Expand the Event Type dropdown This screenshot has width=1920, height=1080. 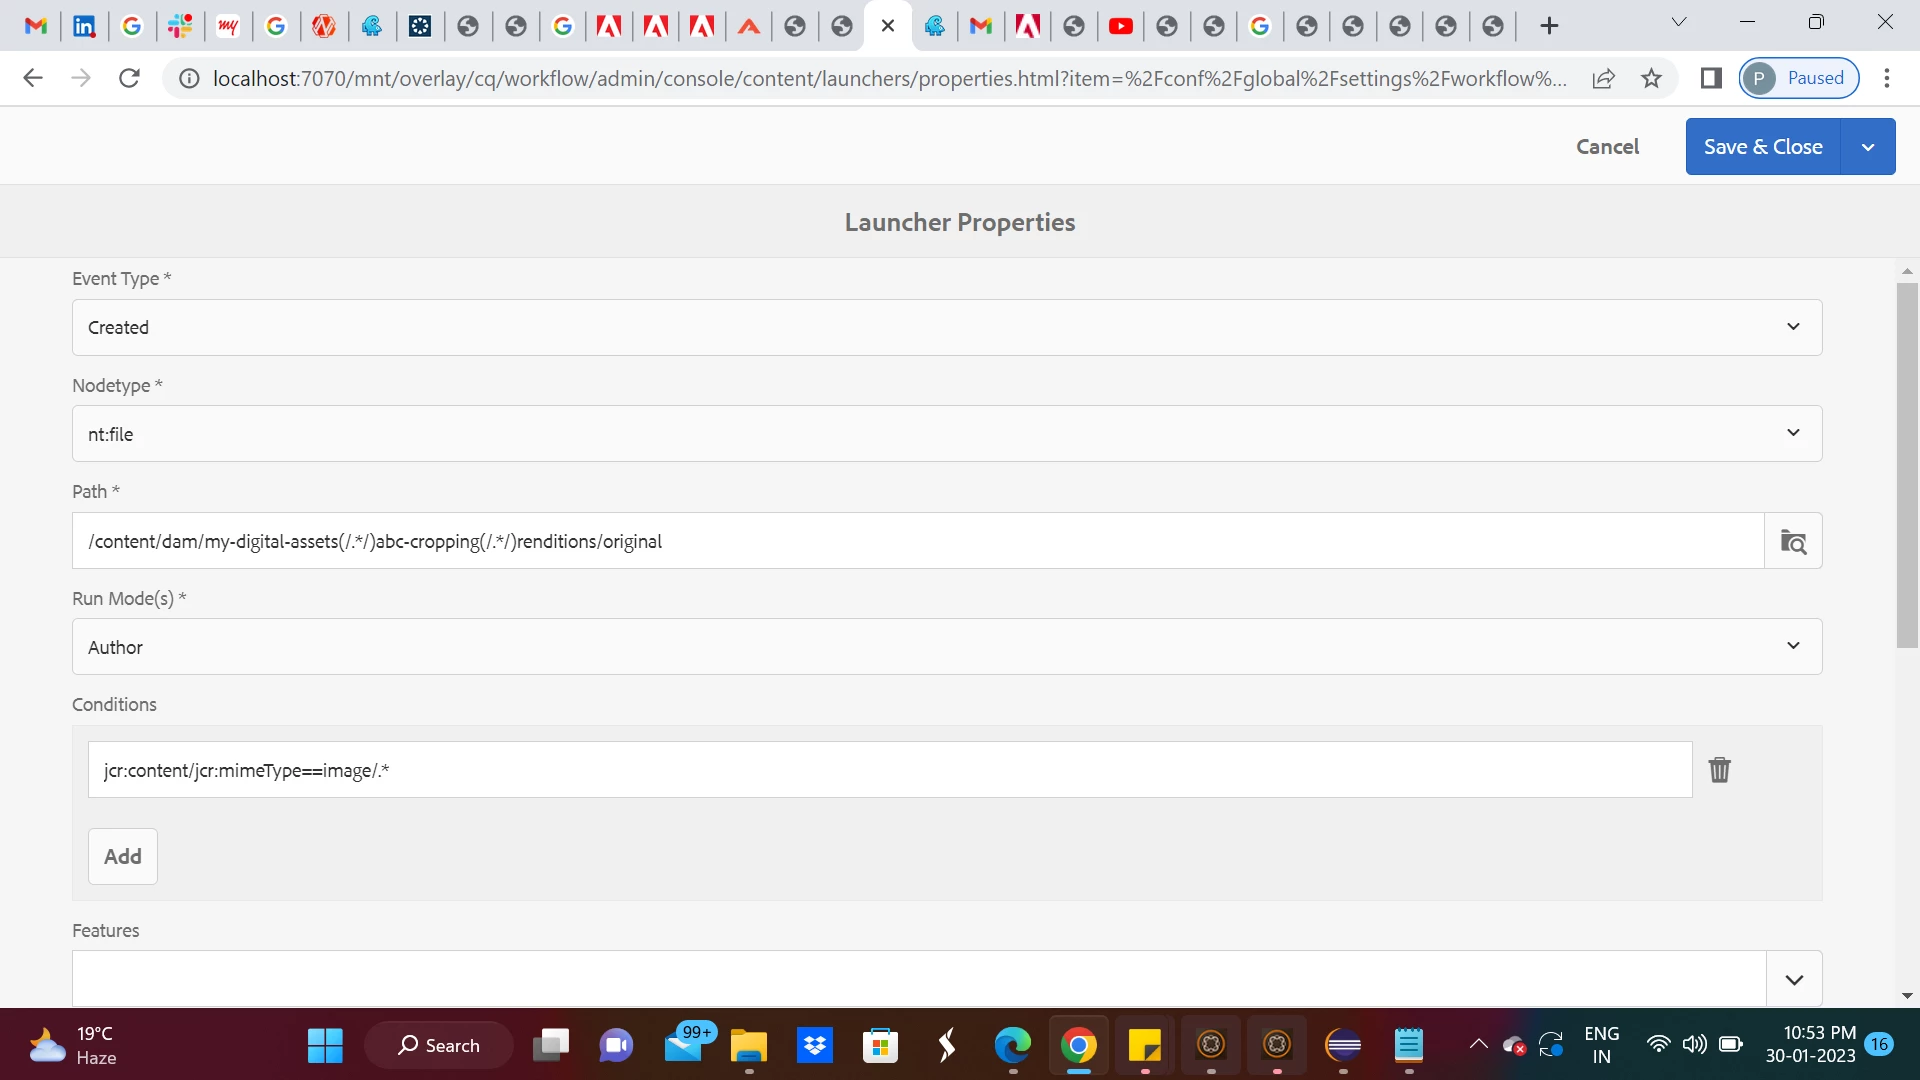pyautogui.click(x=1793, y=327)
